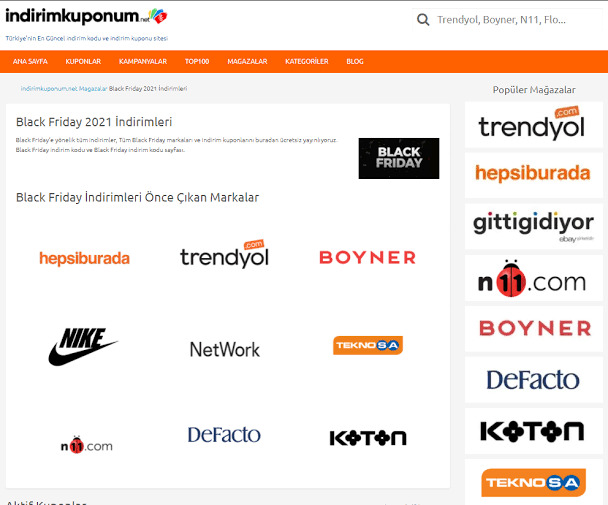Open Teknosa logo in featured brands
This screenshot has width=608, height=505.
[368, 345]
